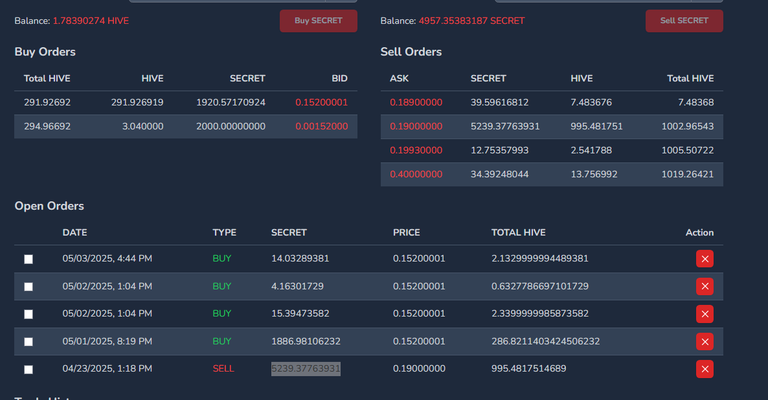Click the Total HIVE value 1019.26421

tap(687, 174)
